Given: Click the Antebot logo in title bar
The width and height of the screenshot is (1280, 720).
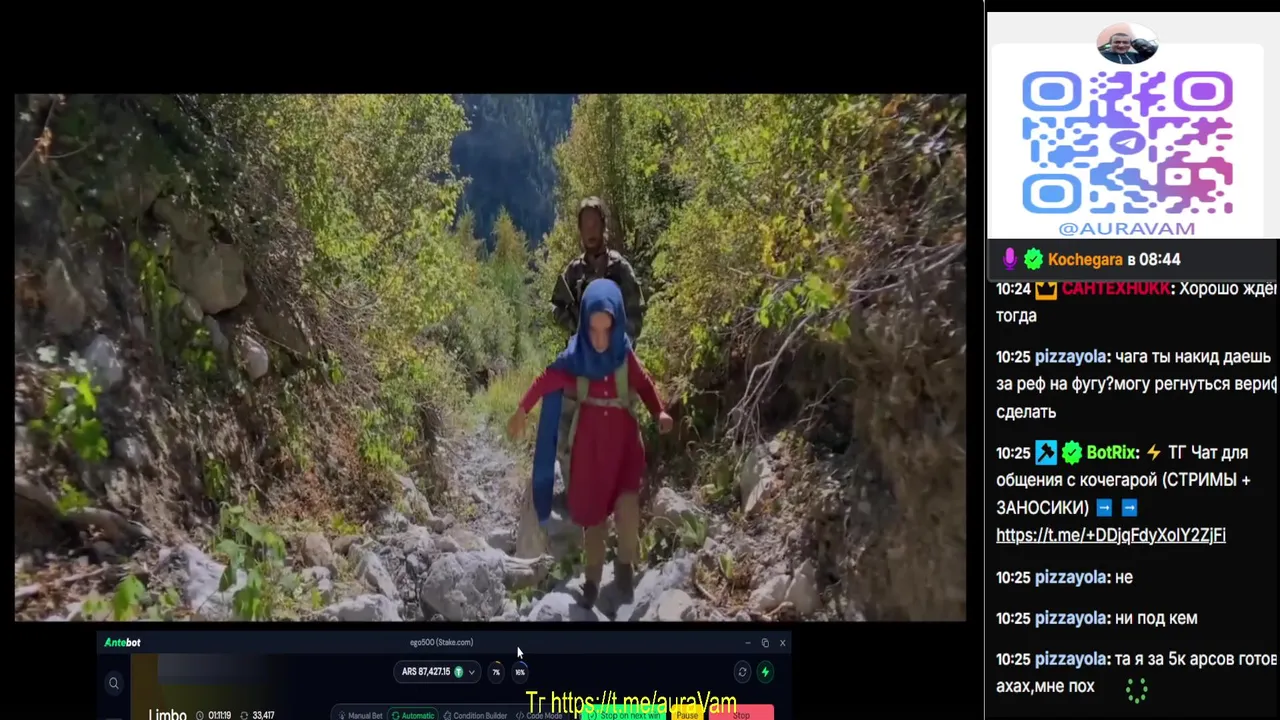Looking at the screenshot, I should click(123, 642).
